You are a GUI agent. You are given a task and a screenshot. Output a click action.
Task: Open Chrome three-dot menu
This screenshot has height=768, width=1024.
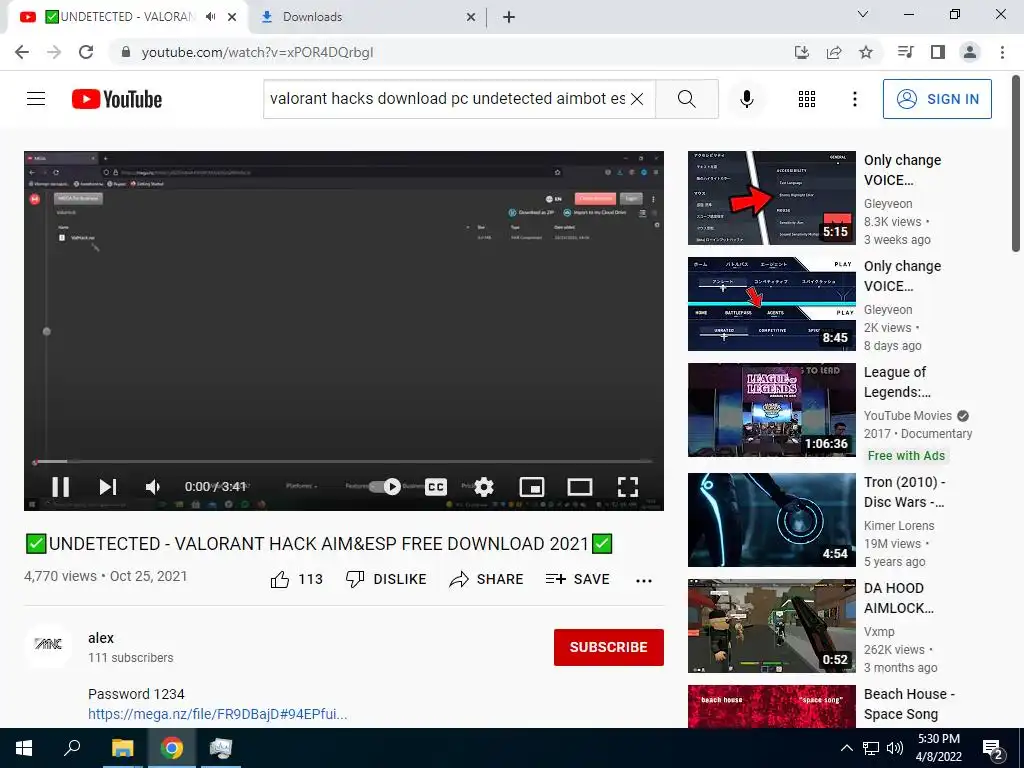[1002, 52]
